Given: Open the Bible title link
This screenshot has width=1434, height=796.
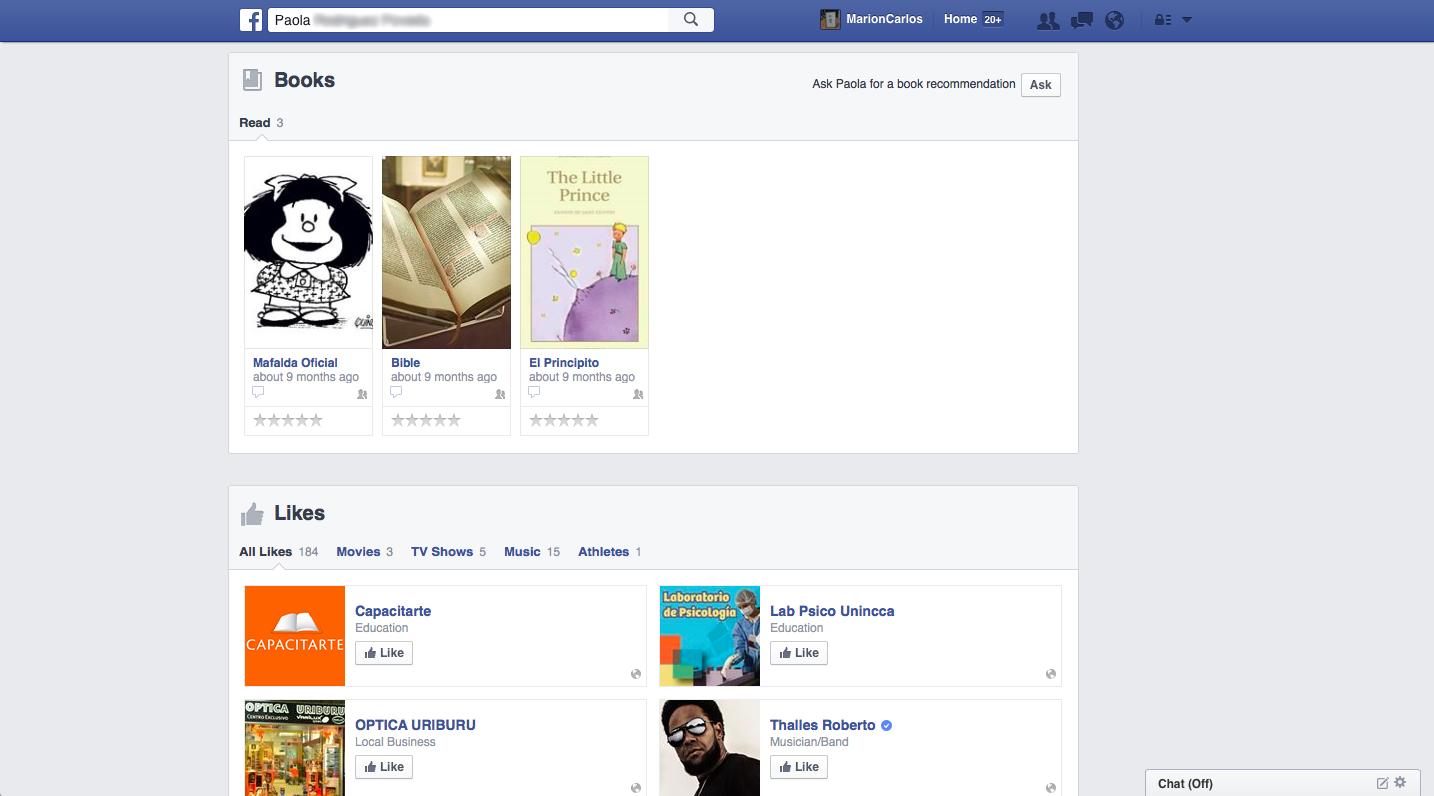Looking at the screenshot, I should pyautogui.click(x=405, y=363).
